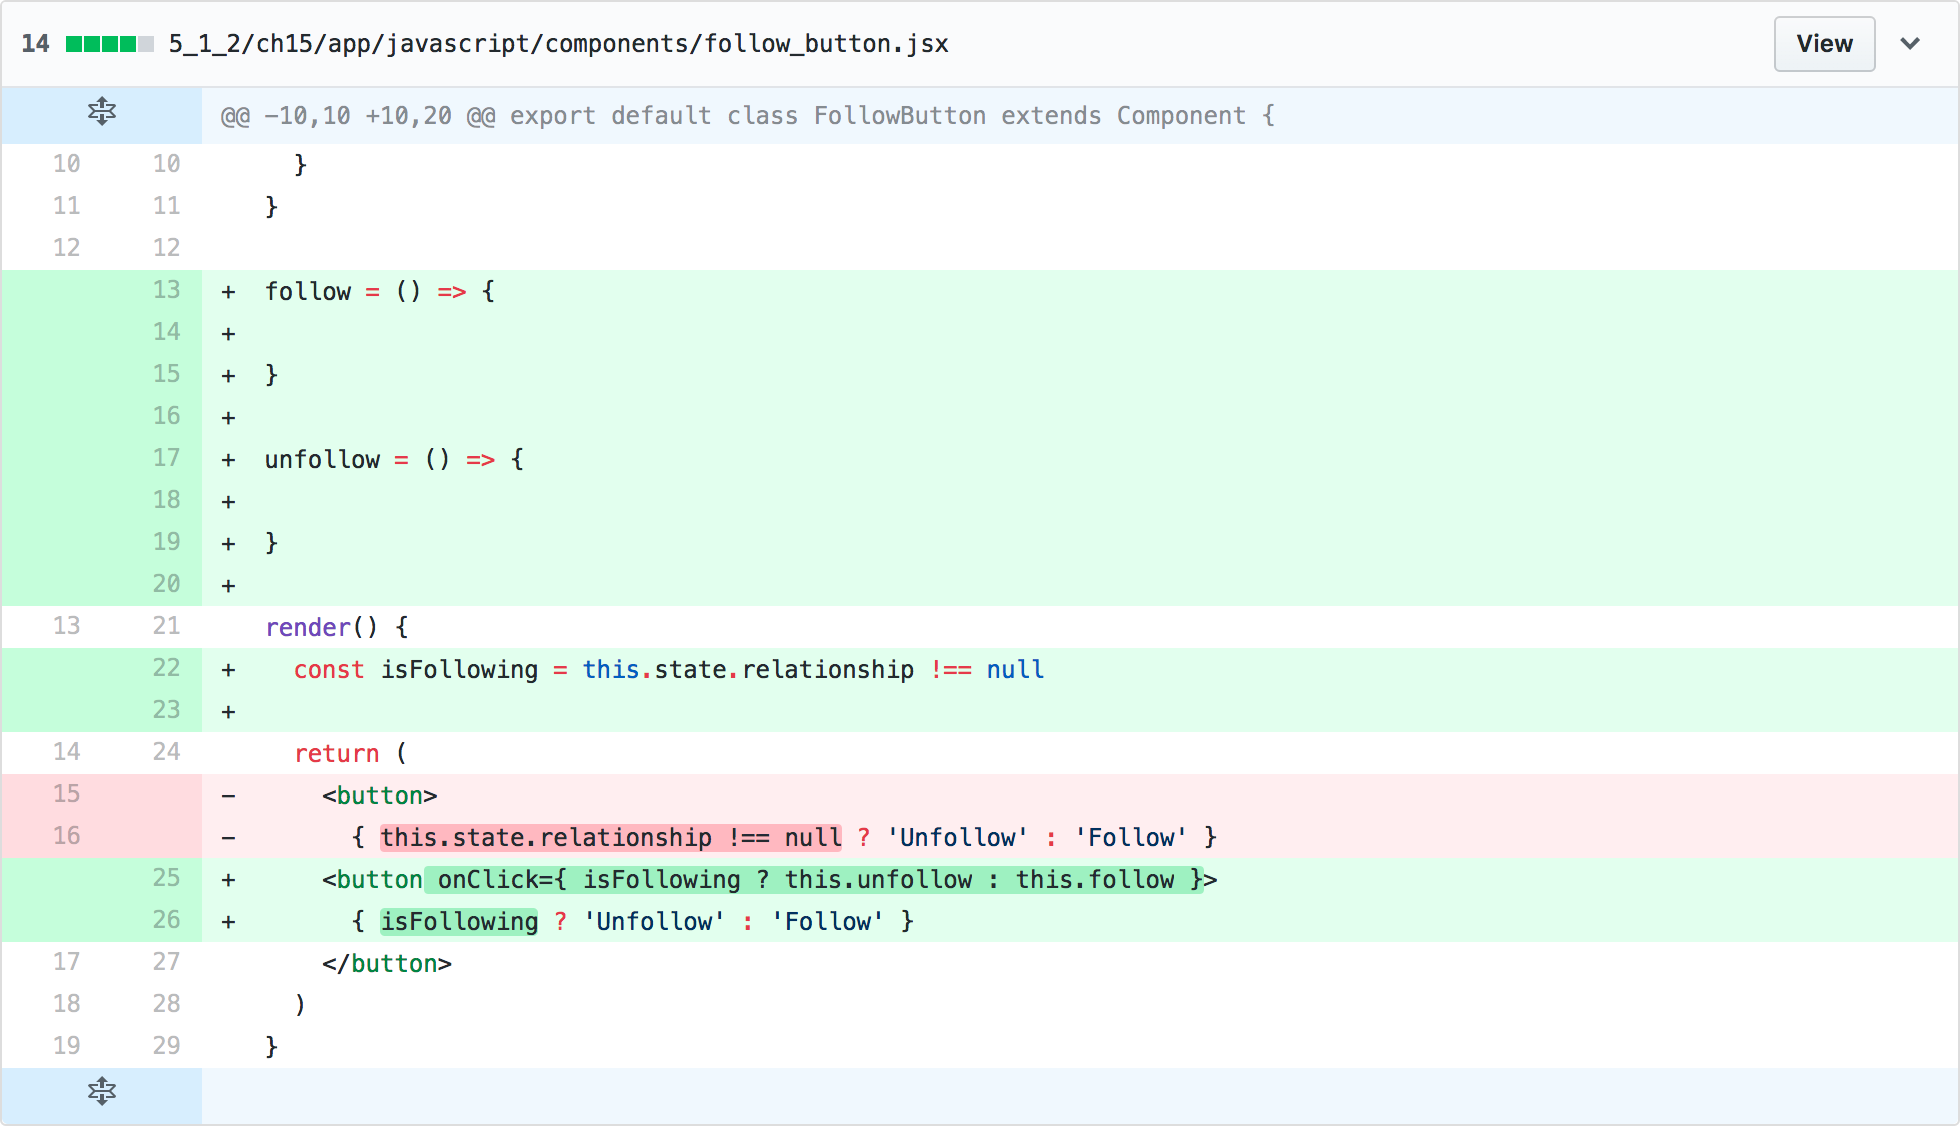Image resolution: width=1960 pixels, height=1126 pixels.
Task: Click the diffstat number 14
Action: click(x=35, y=44)
